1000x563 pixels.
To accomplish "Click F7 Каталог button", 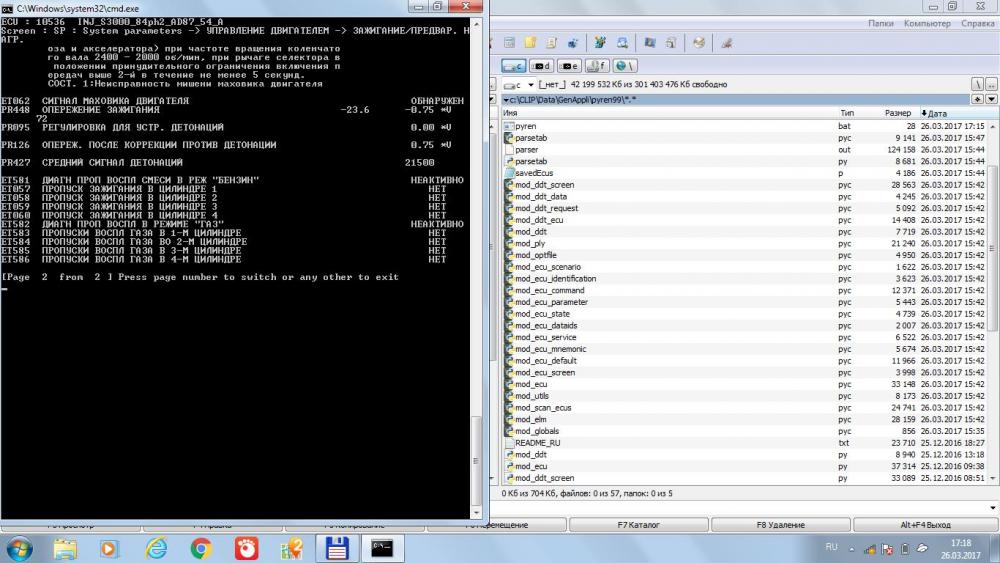I will click(x=638, y=525).
